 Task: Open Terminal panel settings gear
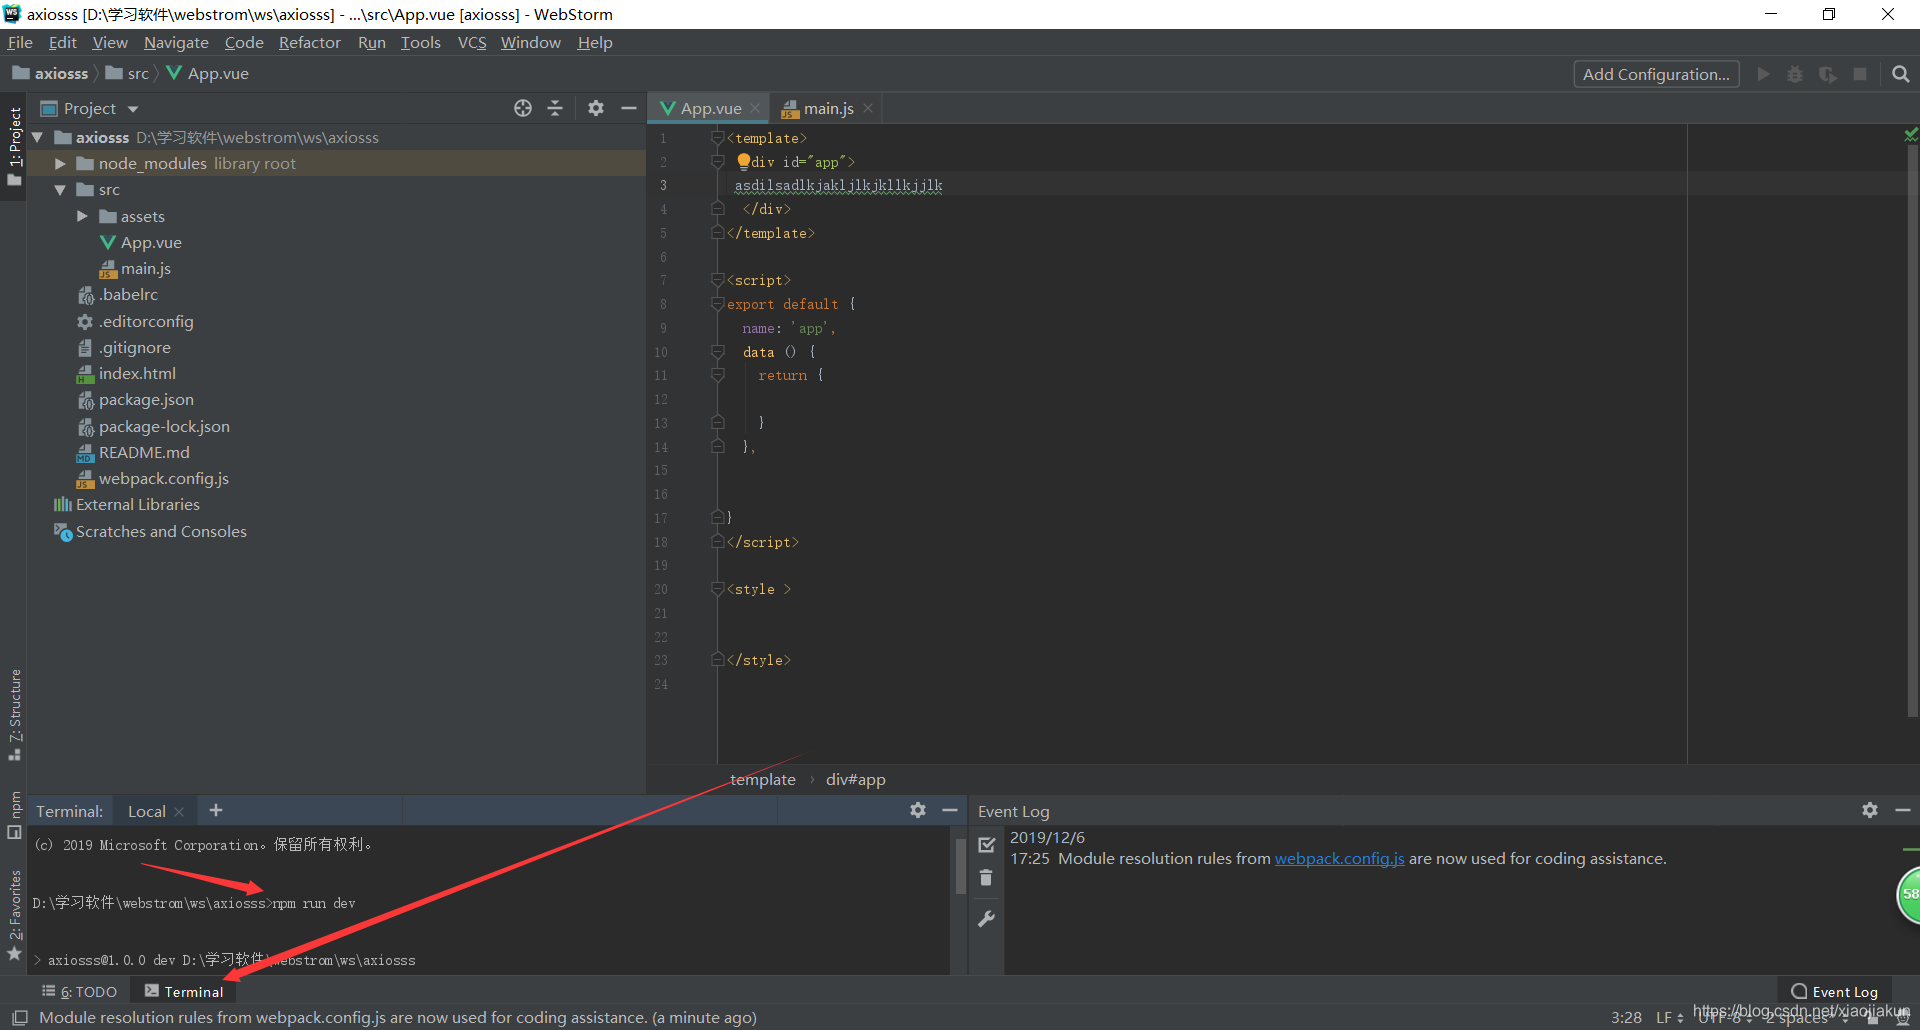[x=918, y=810]
